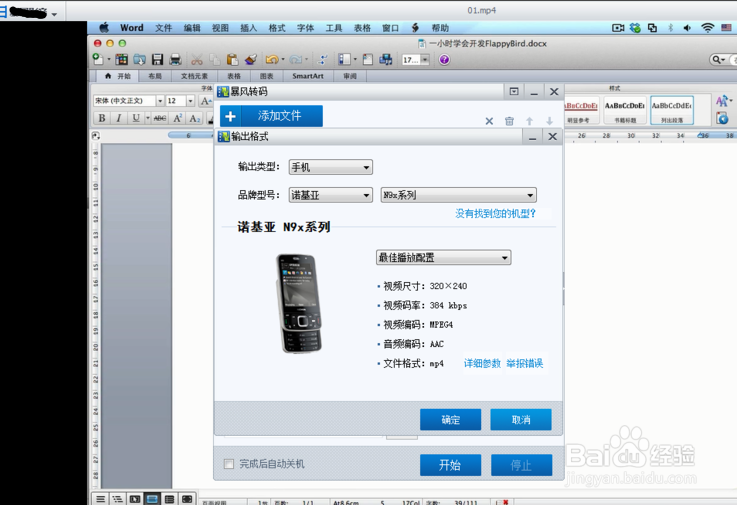
Task: Switch to Outline view in status bar
Action: (x=118, y=499)
